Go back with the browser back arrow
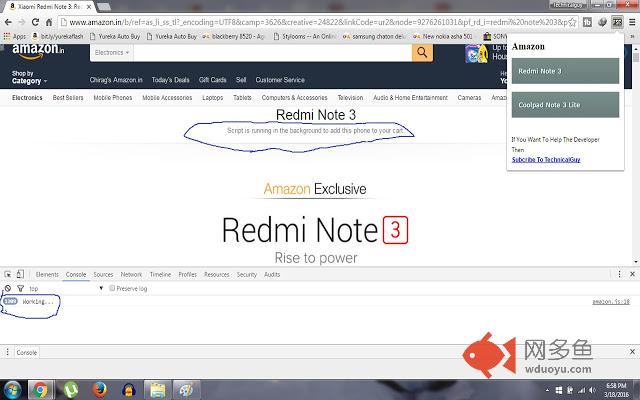The image size is (640, 400). pos(8,22)
